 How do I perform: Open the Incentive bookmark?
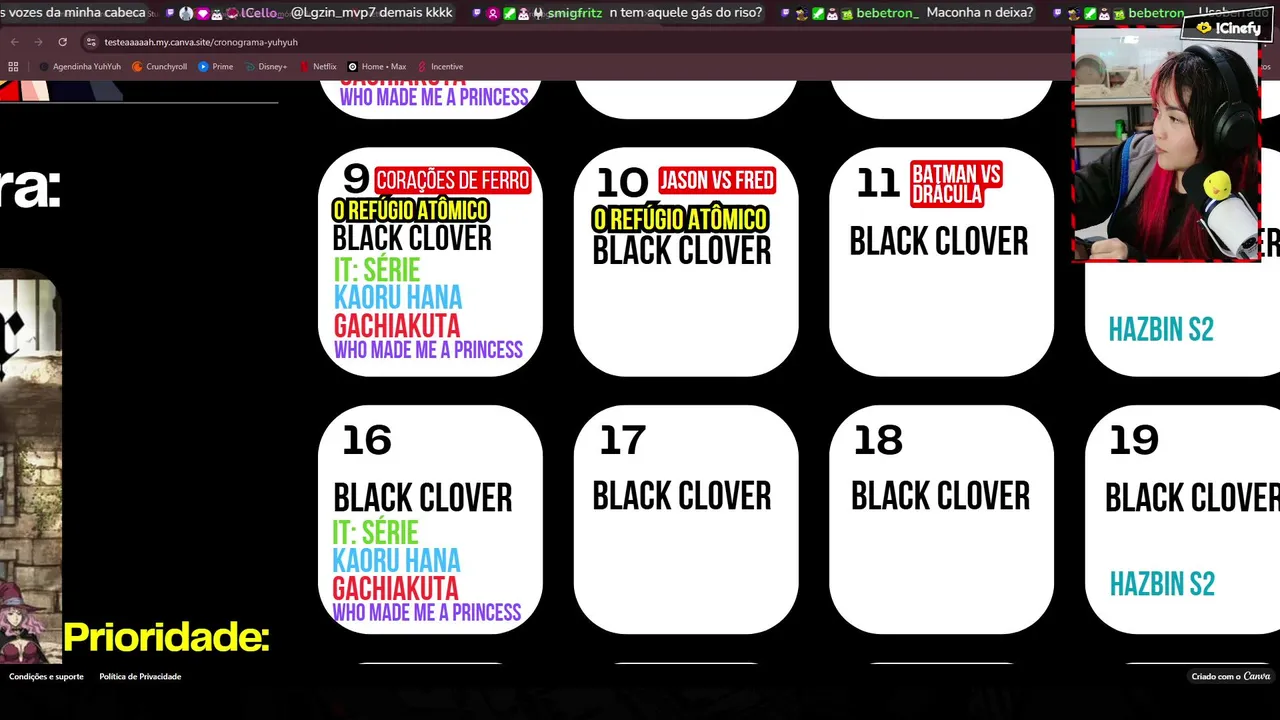[441, 67]
